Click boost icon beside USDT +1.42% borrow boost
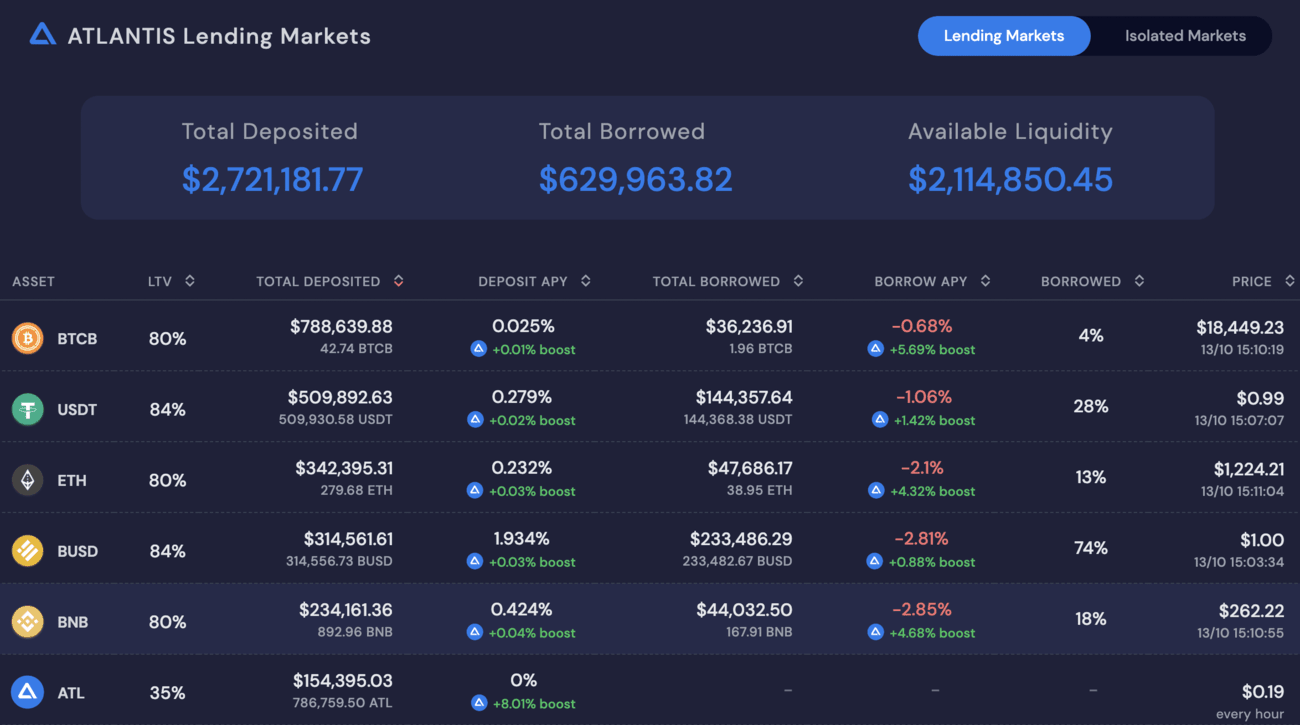1300x725 pixels. point(879,420)
